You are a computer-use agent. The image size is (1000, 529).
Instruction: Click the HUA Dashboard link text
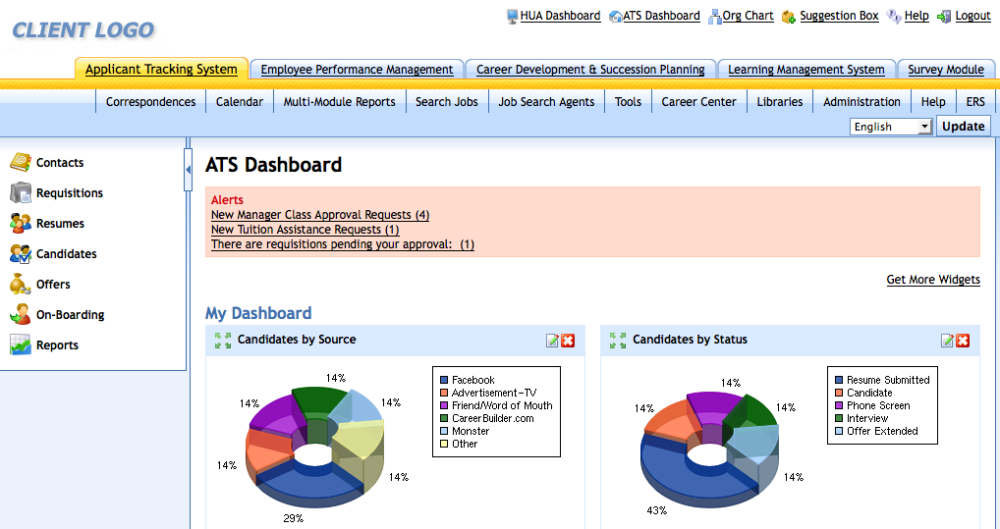560,16
